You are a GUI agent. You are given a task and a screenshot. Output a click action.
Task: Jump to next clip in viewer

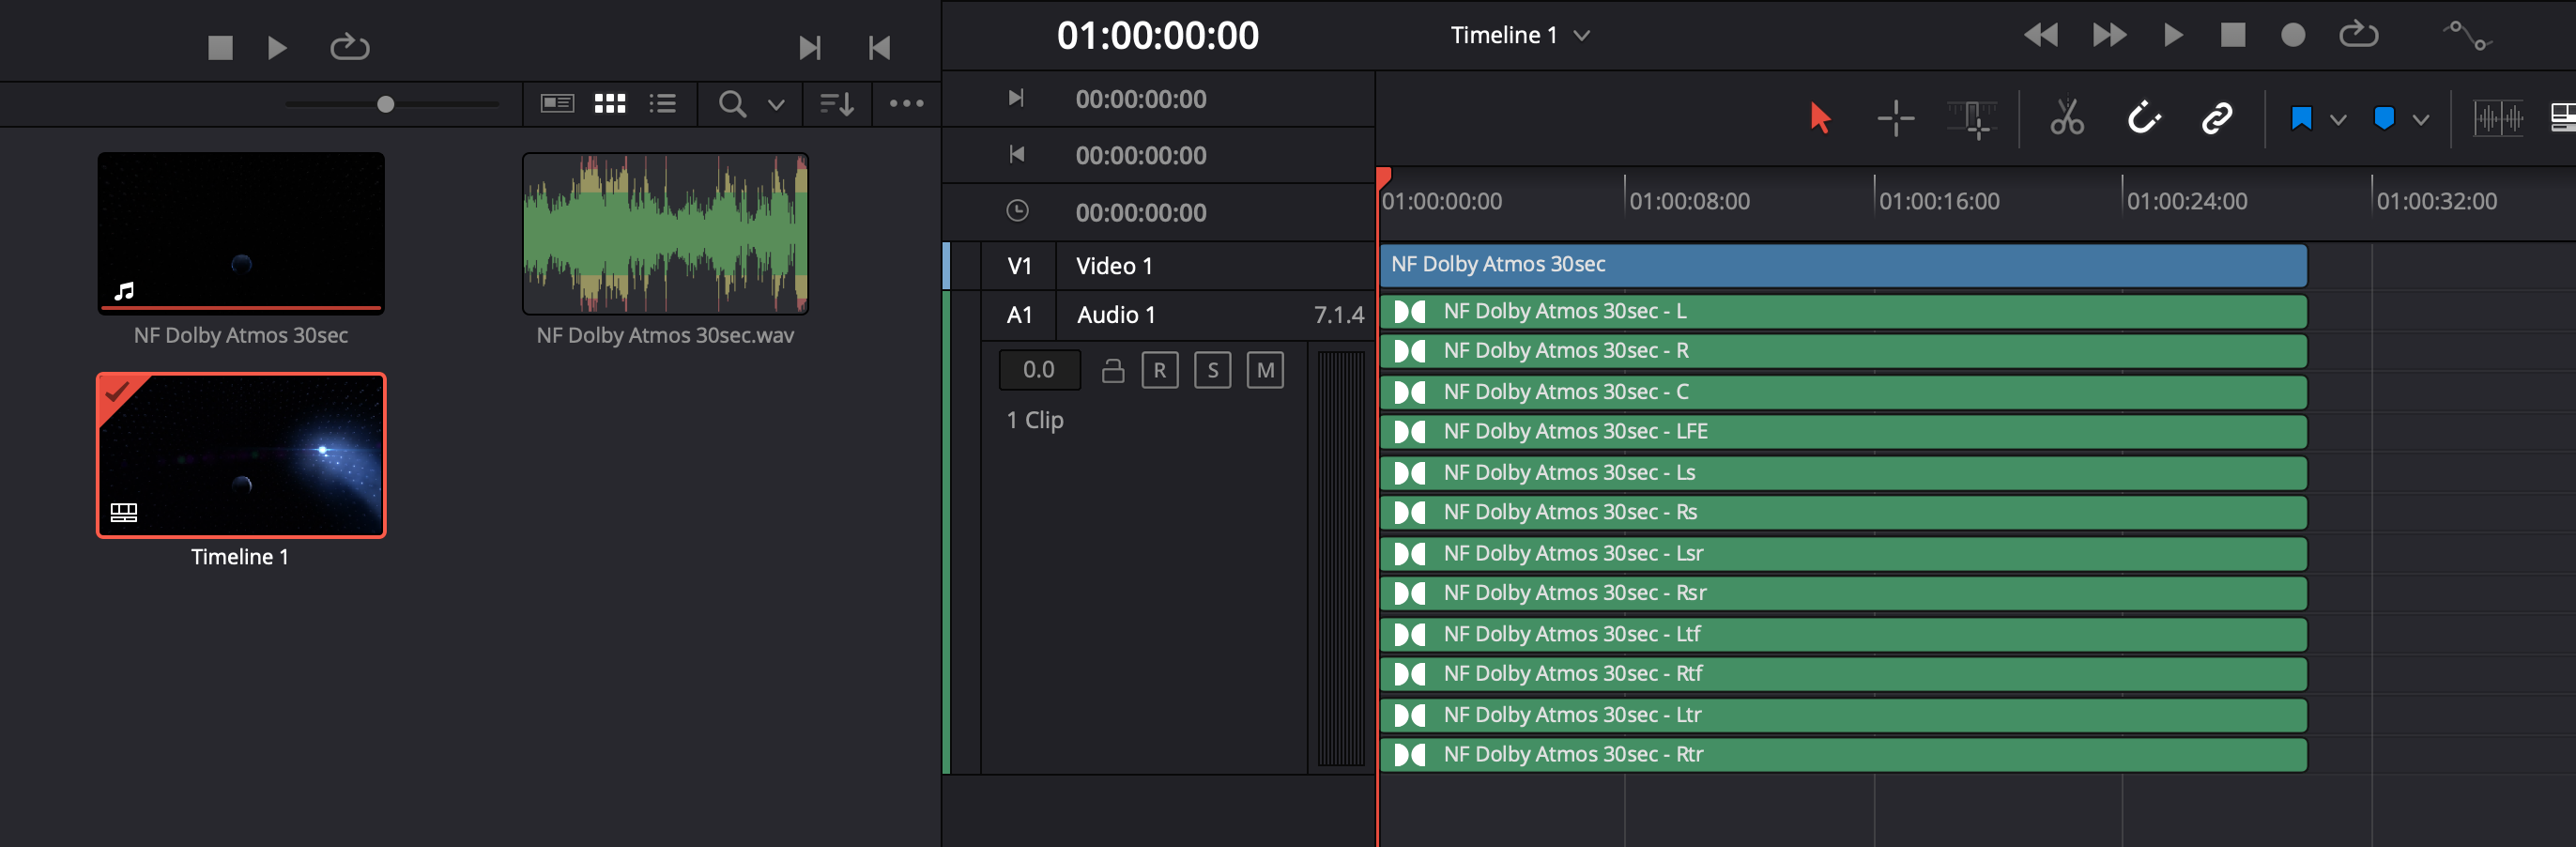coord(810,47)
